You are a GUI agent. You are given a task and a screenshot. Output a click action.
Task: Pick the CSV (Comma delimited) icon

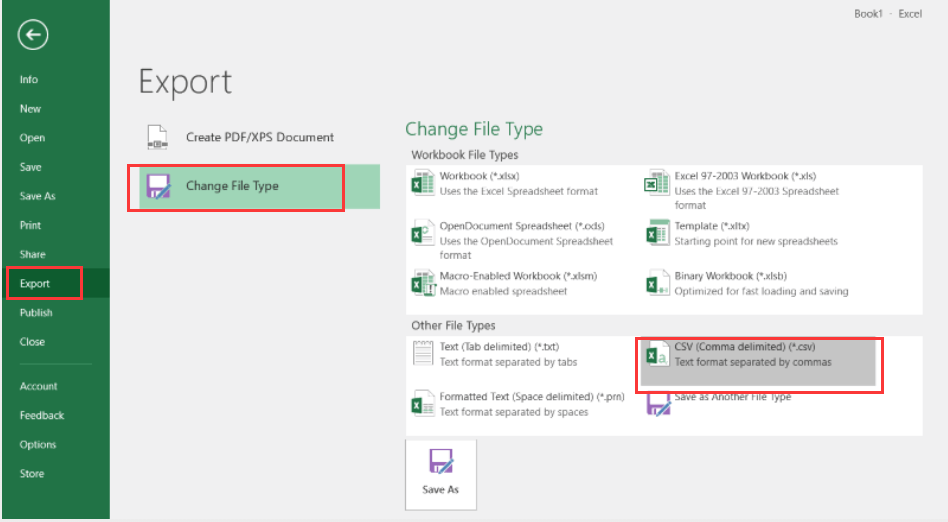(656, 355)
